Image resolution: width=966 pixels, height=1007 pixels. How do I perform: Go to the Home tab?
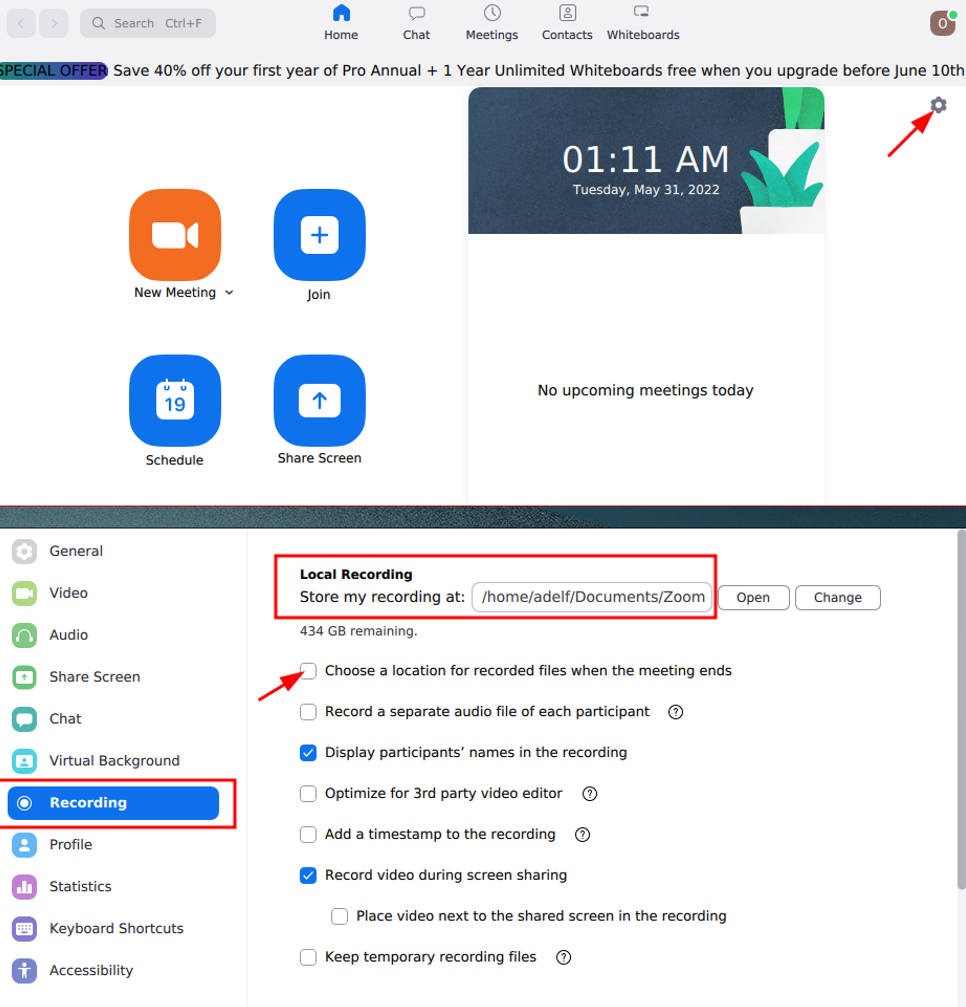341,23
